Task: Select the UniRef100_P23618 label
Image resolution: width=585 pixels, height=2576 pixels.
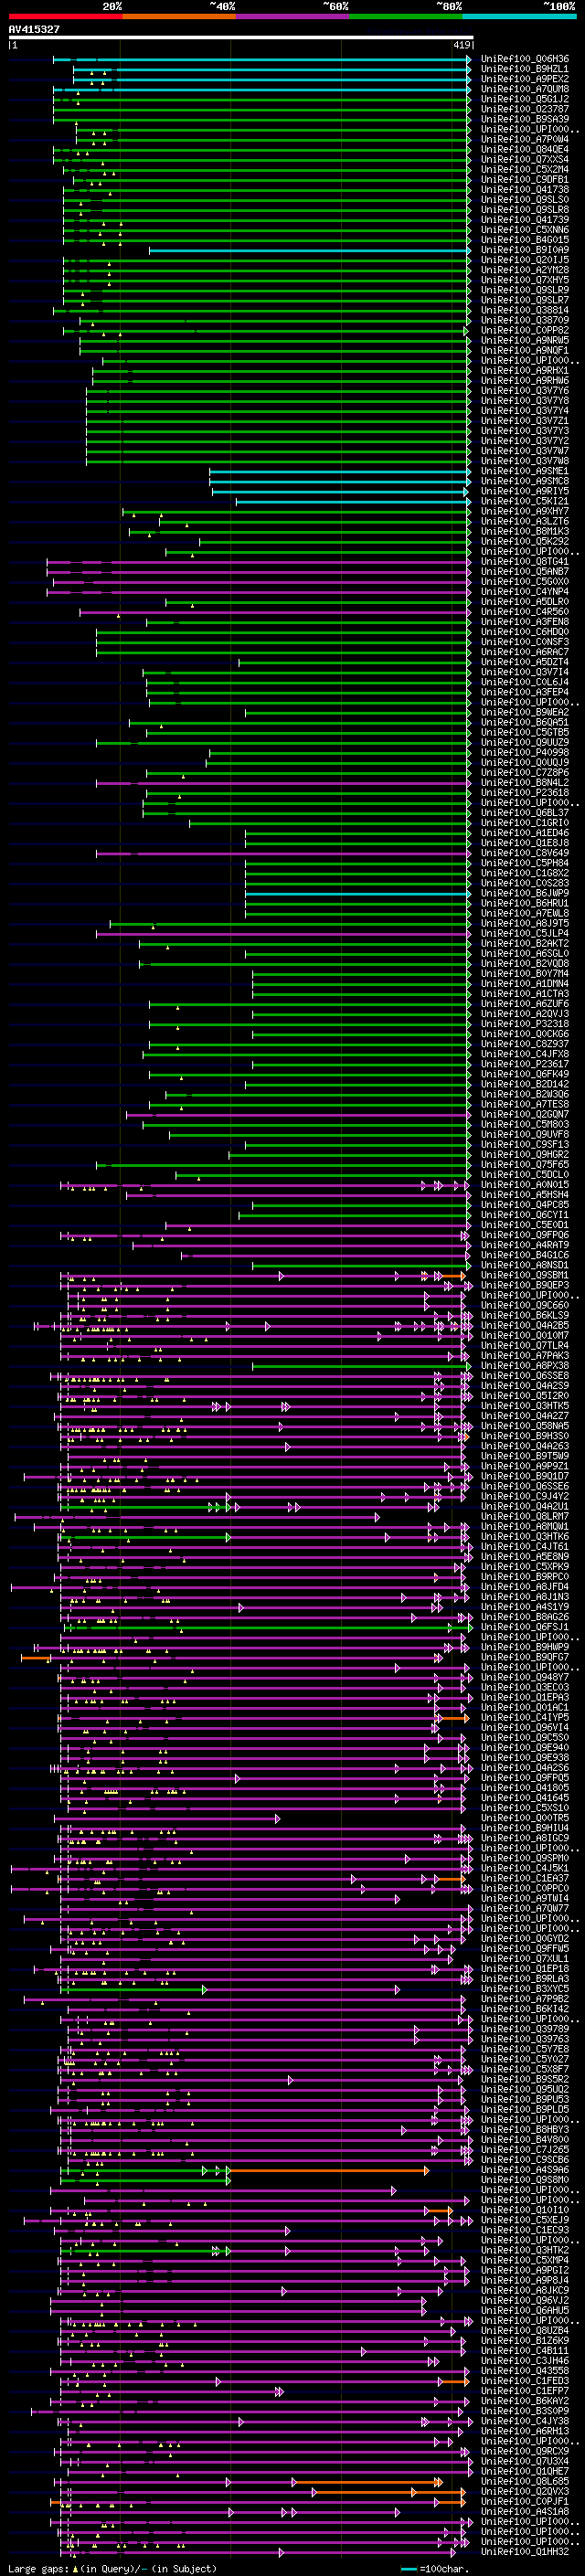Action: [525, 792]
